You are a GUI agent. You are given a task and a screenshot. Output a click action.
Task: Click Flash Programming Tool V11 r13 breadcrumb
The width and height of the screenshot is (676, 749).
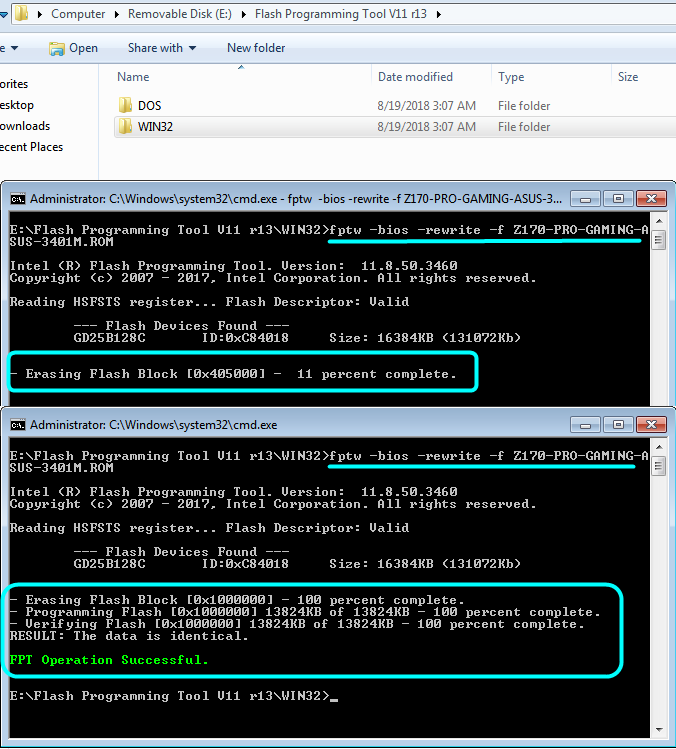coord(341,14)
